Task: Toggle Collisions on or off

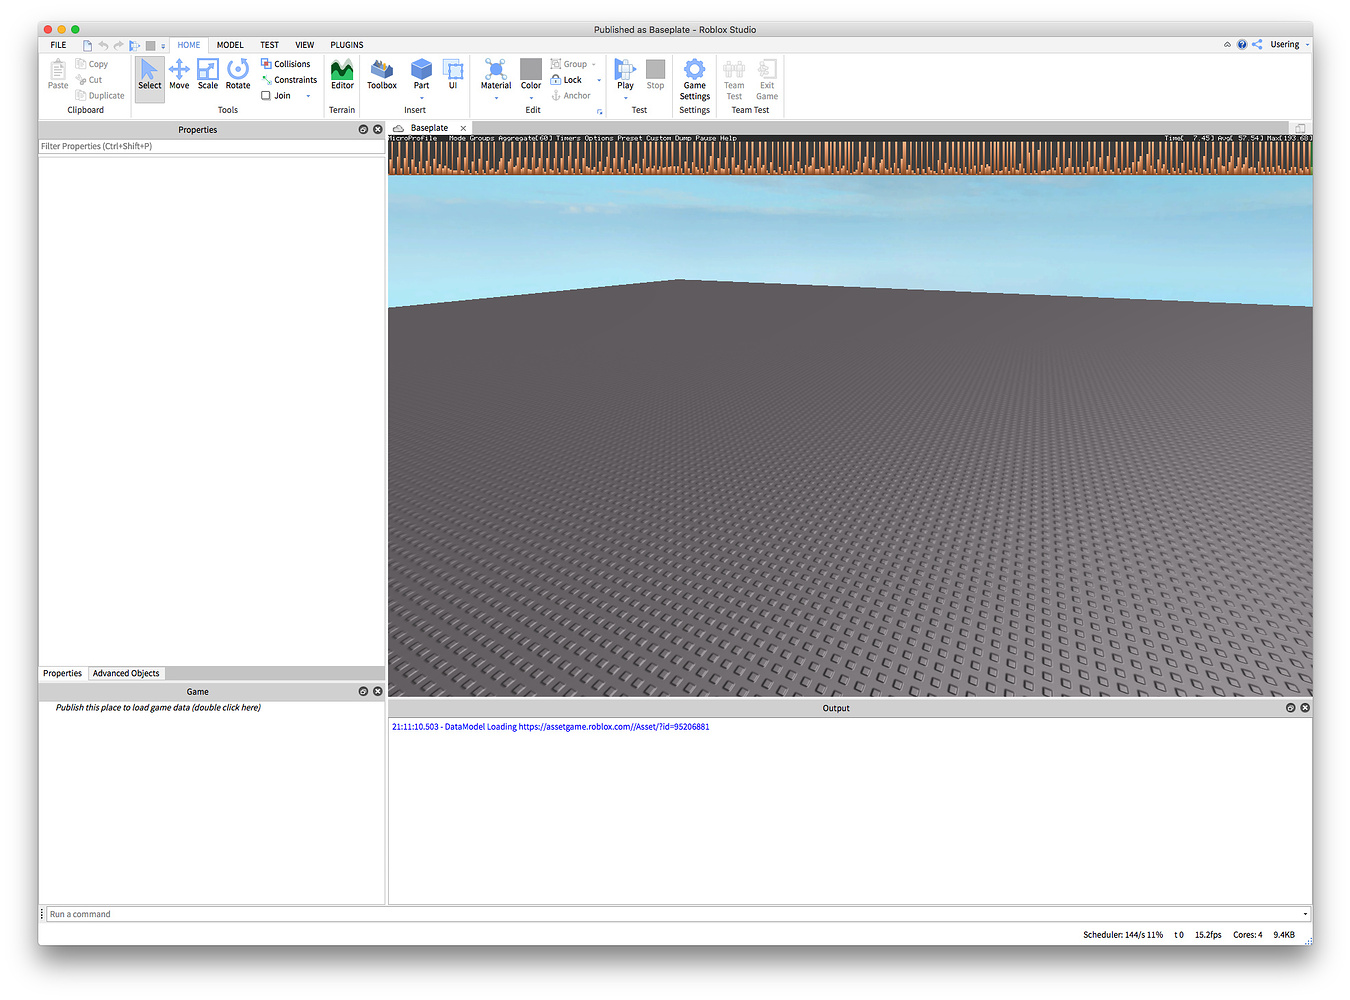Action: [x=286, y=64]
